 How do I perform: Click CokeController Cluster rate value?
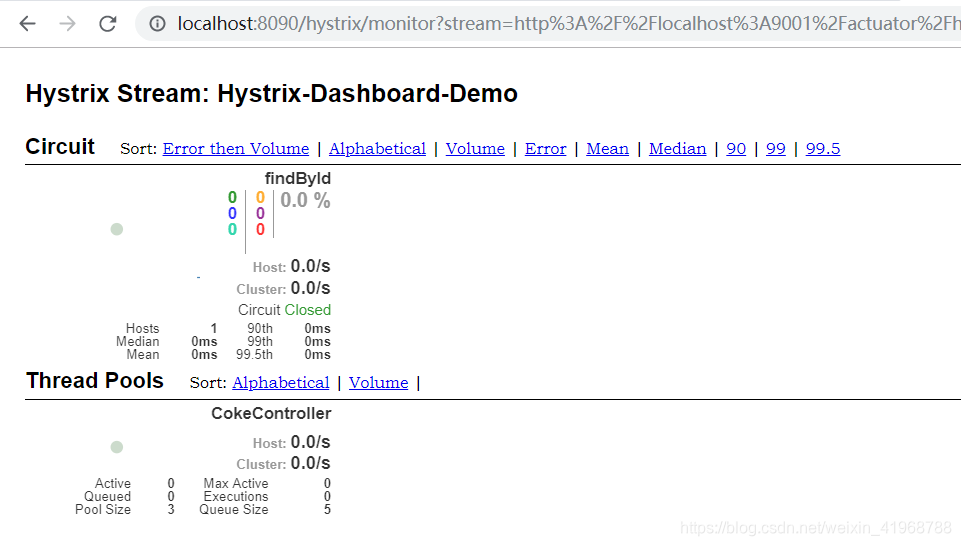click(x=310, y=463)
